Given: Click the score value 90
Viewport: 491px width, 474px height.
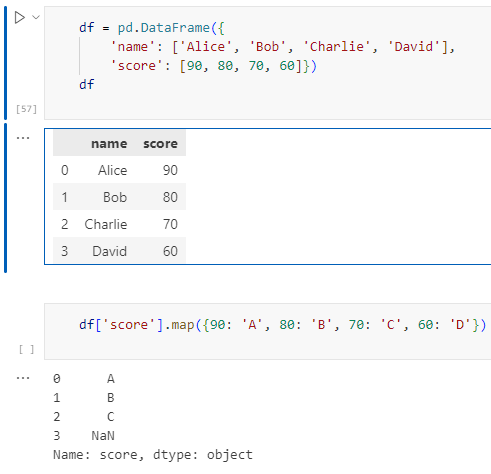Looking at the screenshot, I should (170, 170).
